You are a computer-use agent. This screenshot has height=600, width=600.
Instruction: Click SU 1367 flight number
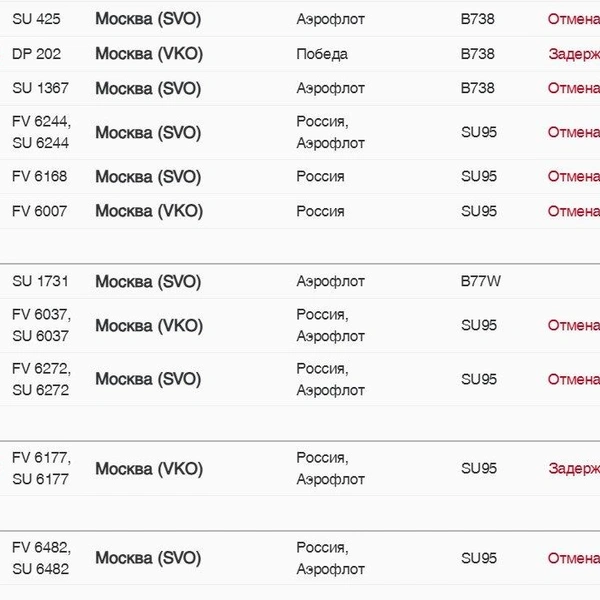[40, 88]
